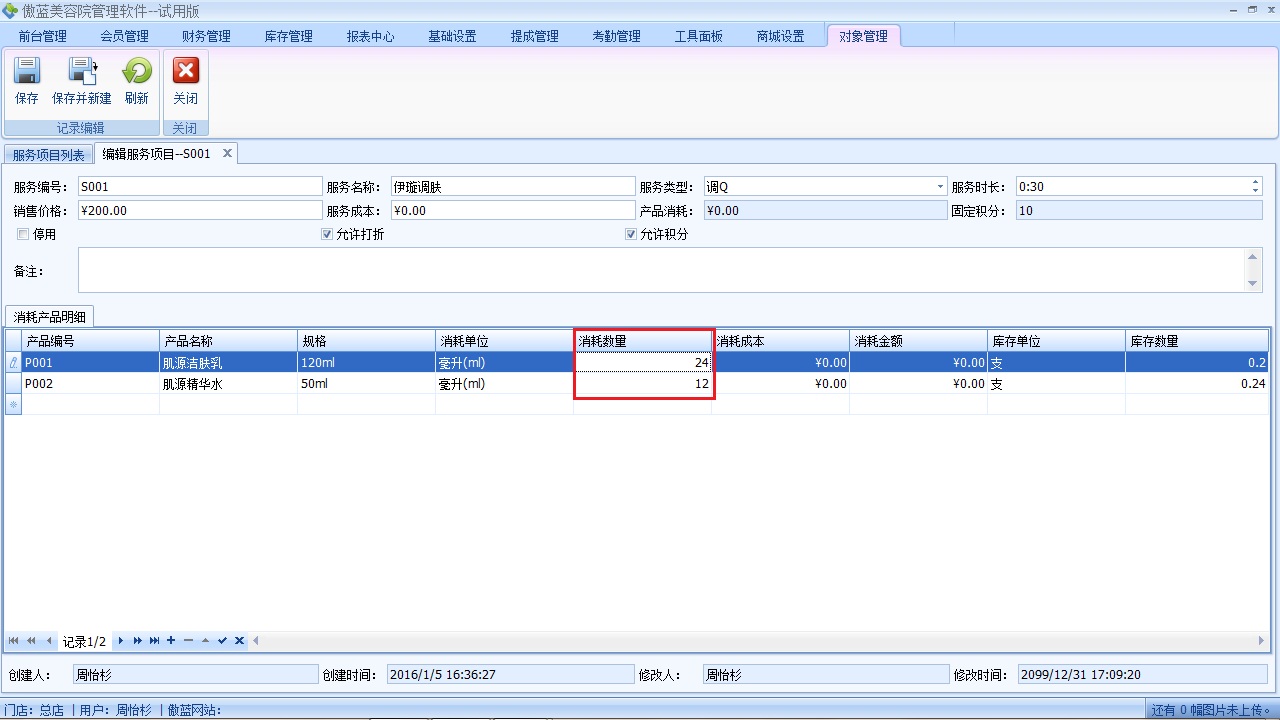Screen dimensions: 1280x720
Task: Click the 保存并新建 (Save and New) icon
Action: point(81,80)
